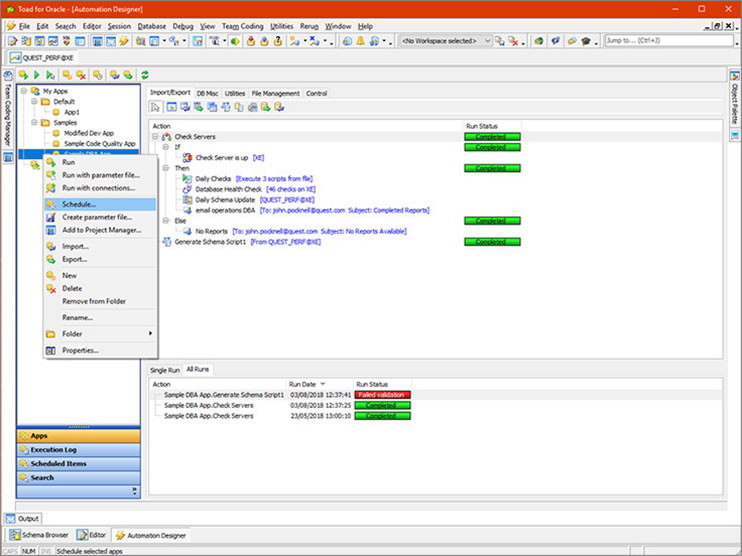Viewport: 742px width, 556px height.
Task: Click the Apps navigation pane button
Action: pos(79,436)
